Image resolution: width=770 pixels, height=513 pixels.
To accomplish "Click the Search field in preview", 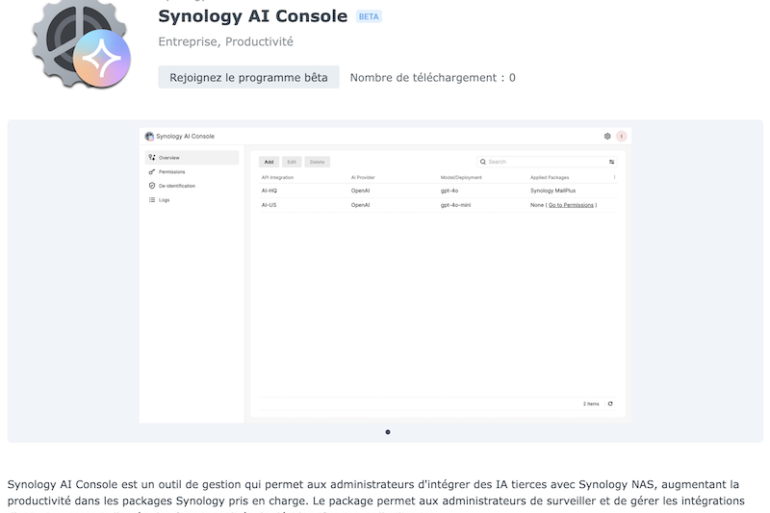I will [547, 162].
